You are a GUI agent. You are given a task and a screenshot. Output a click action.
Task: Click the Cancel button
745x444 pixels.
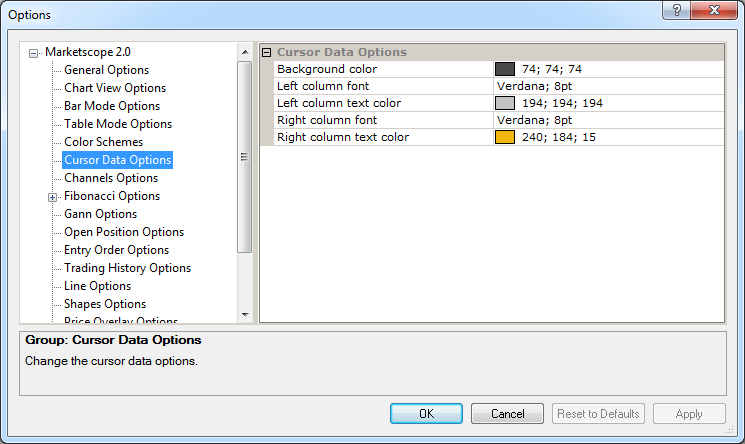pos(507,414)
